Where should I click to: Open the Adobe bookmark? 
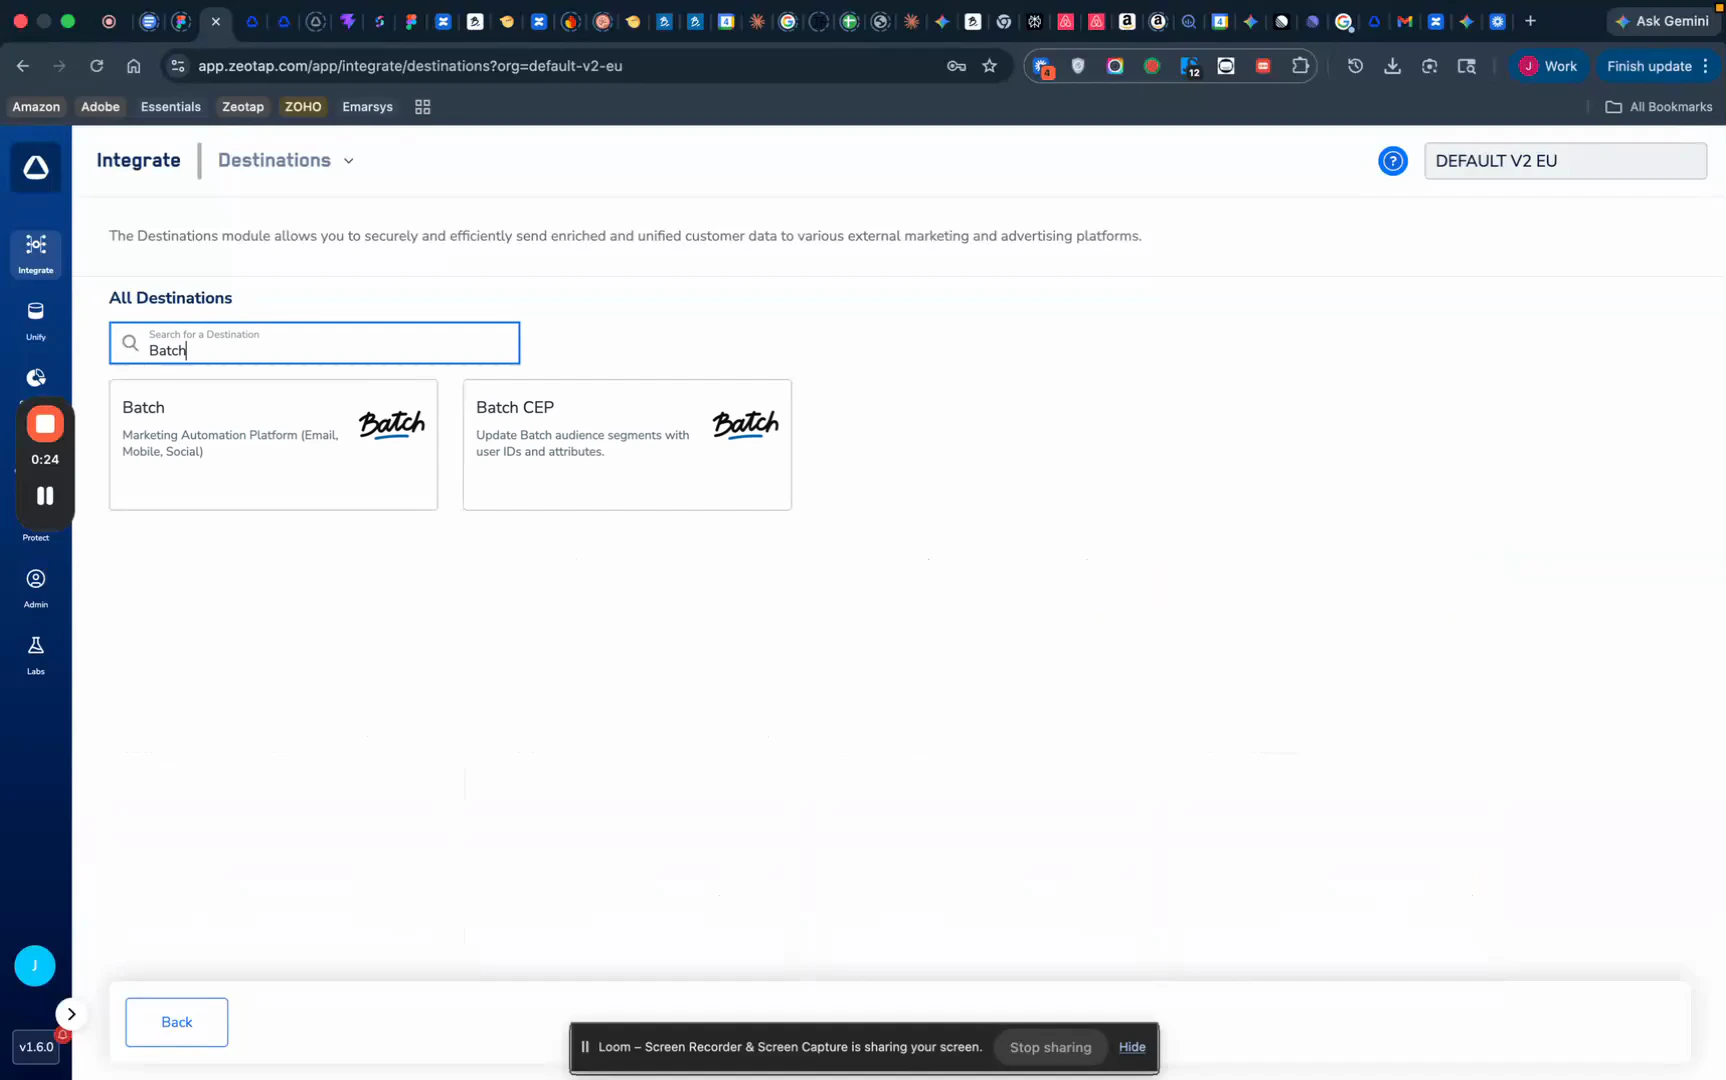(100, 107)
